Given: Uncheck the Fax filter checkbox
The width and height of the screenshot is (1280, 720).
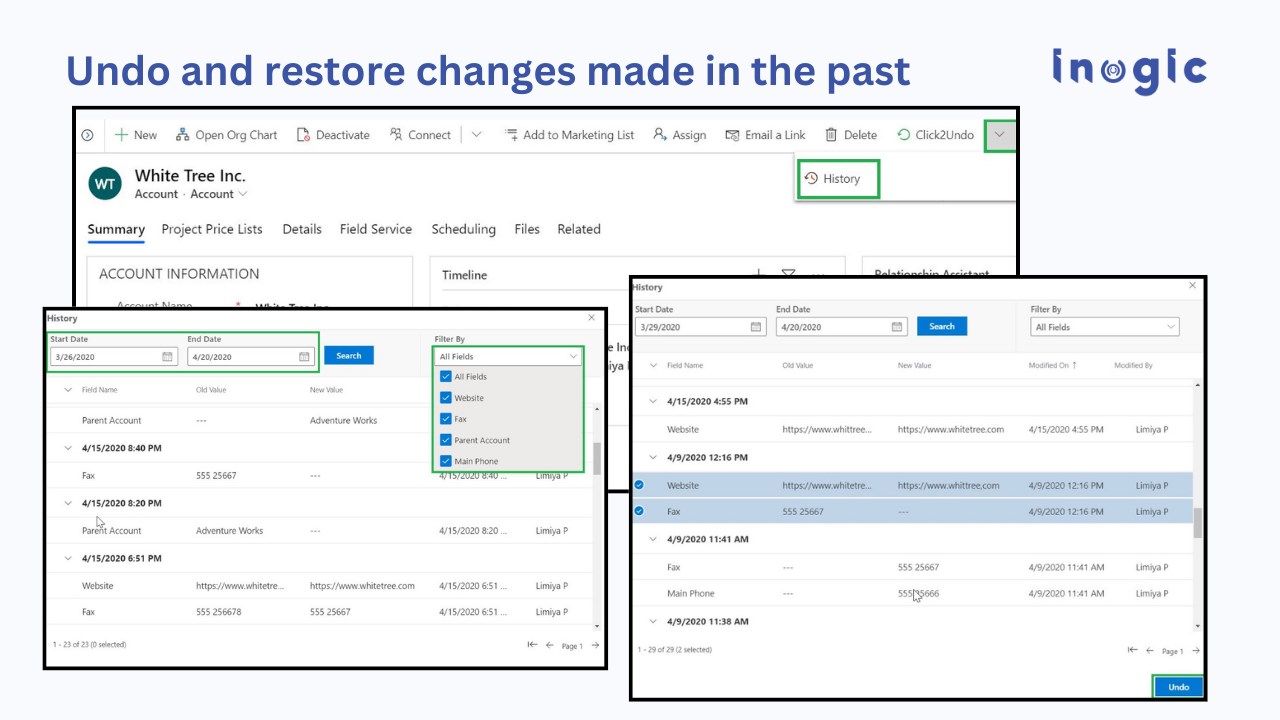Looking at the screenshot, I should pyautogui.click(x=446, y=419).
